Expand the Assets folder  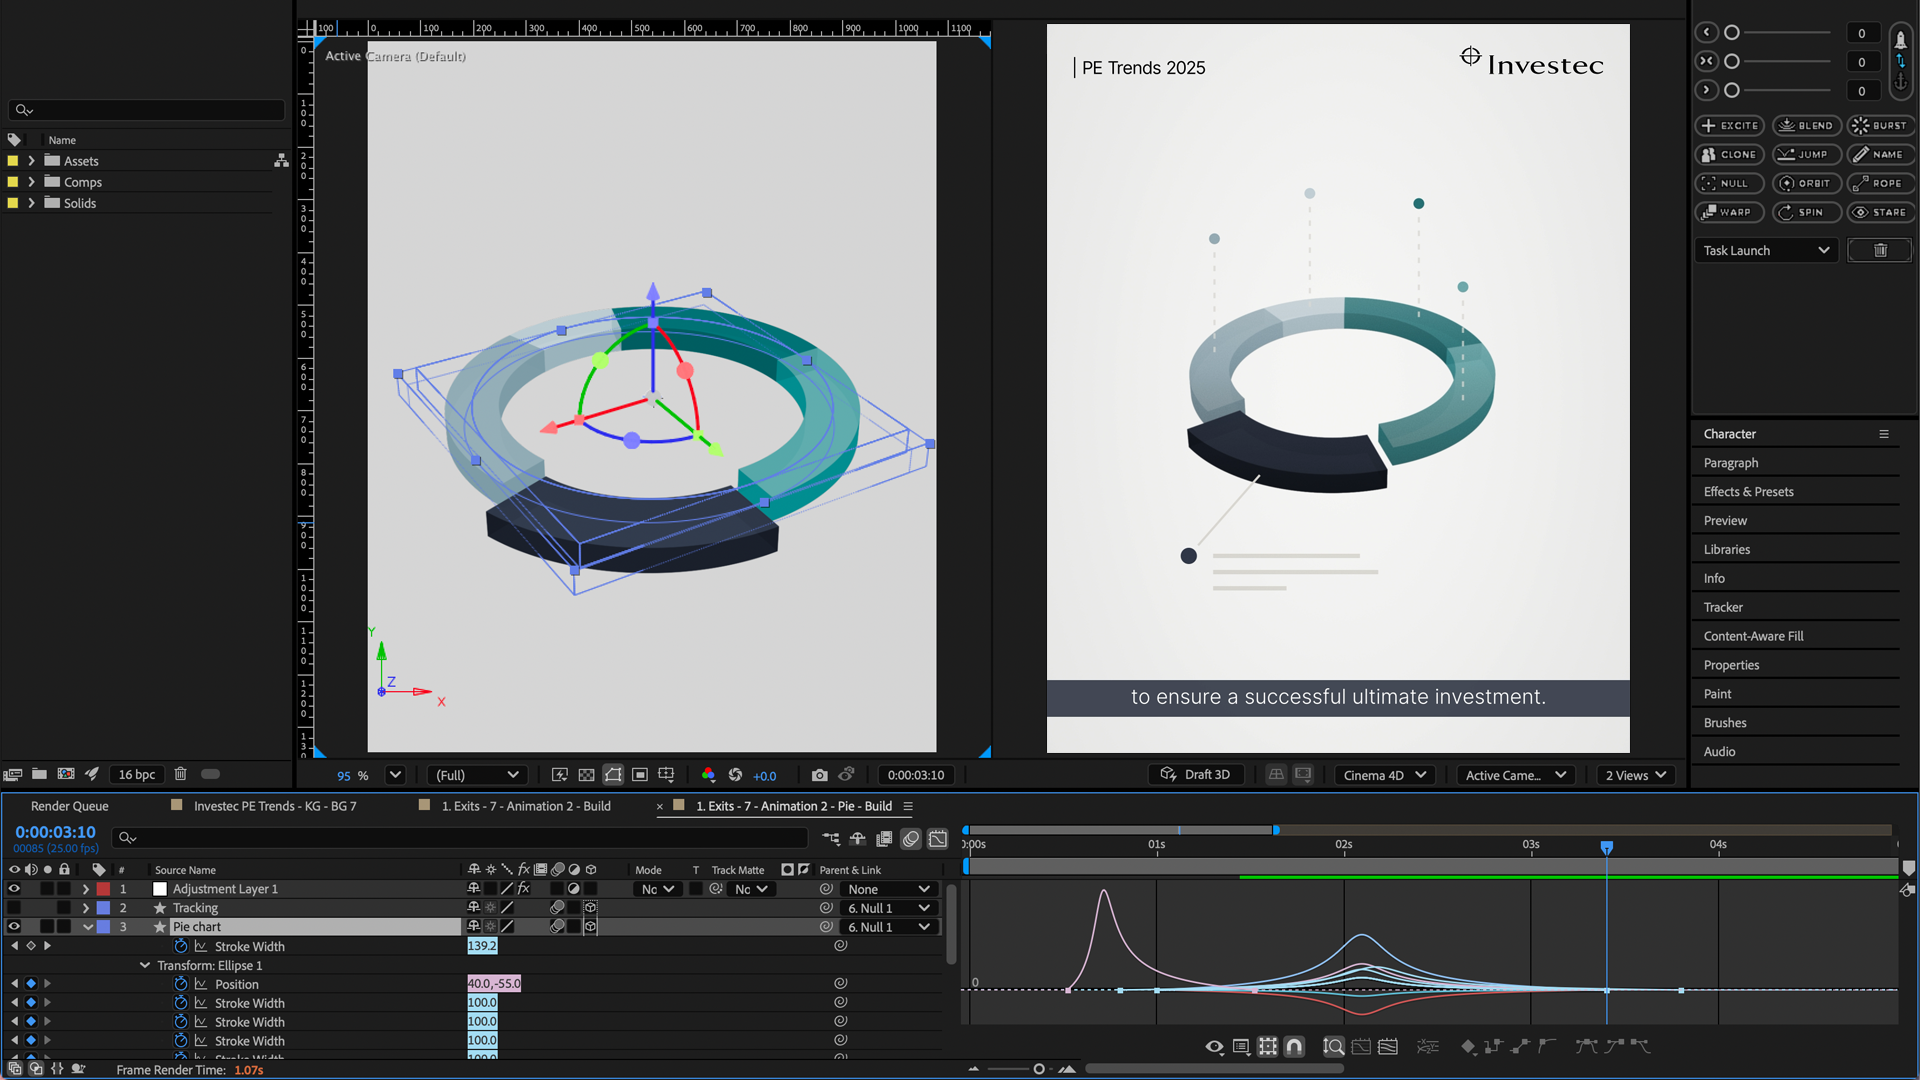point(31,161)
